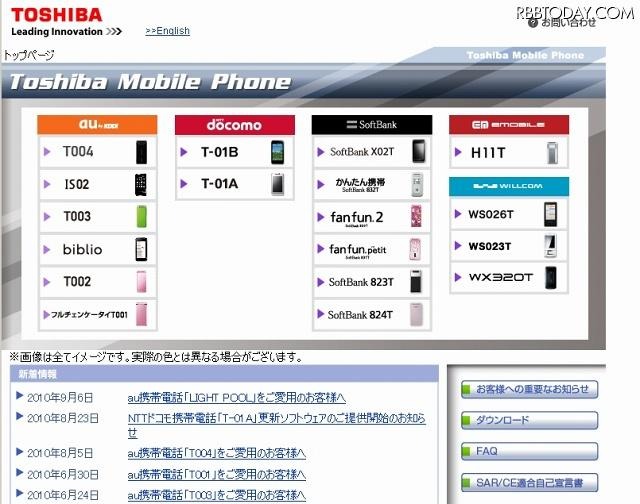Viewport: 640px width, 504px height.
Task: Click the H11T phone thumbnail
Action: (552, 153)
